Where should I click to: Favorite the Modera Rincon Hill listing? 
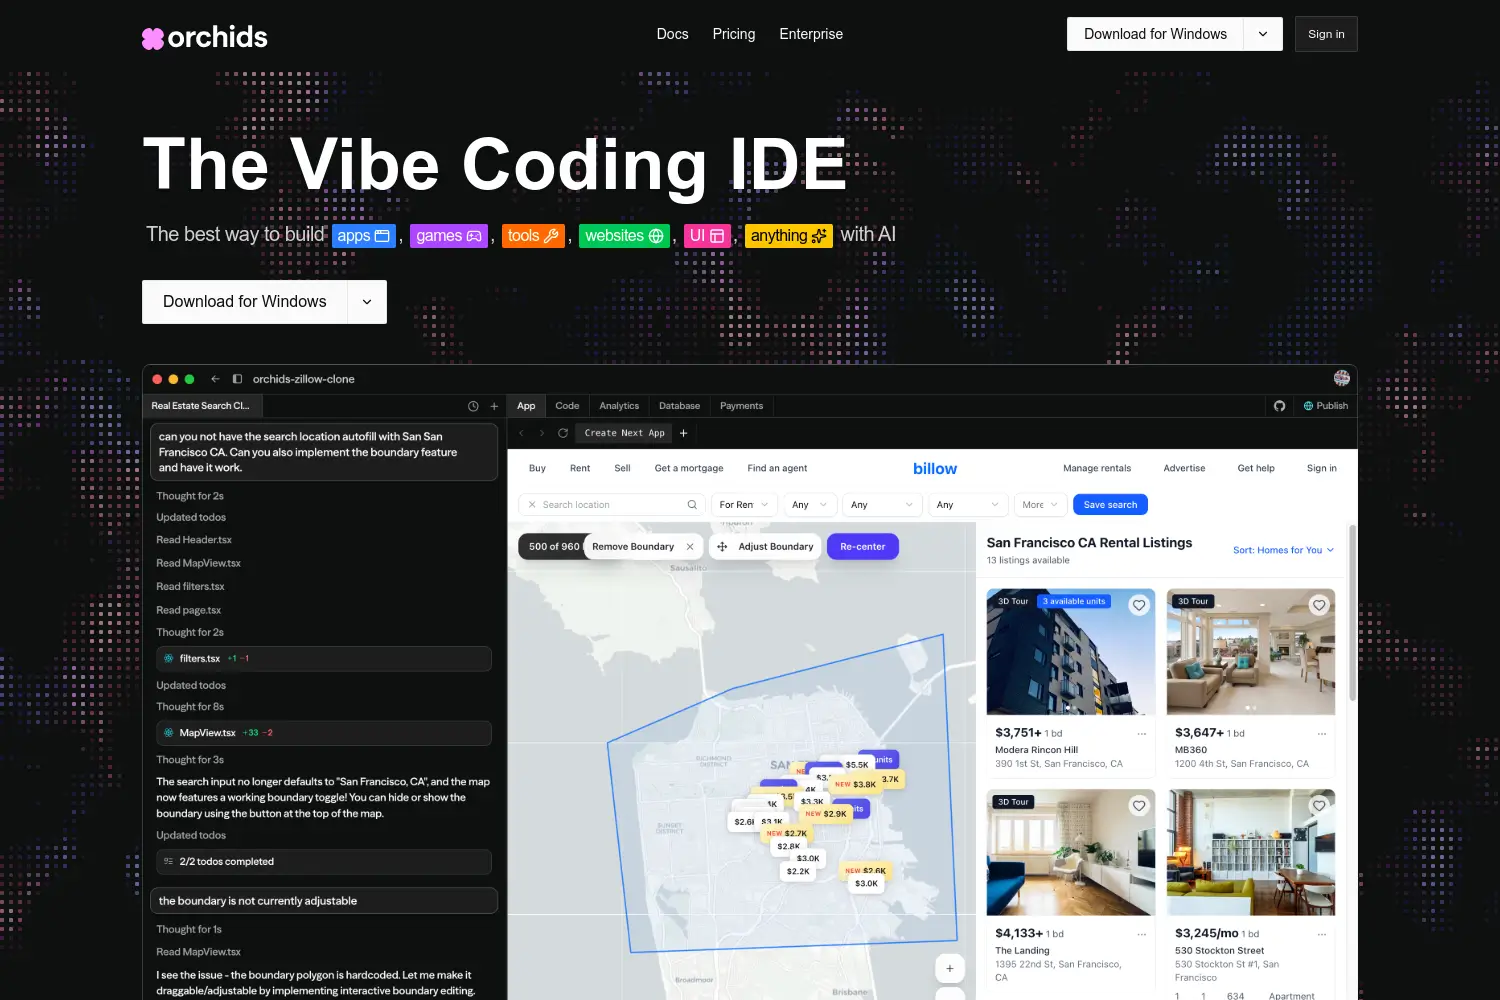pos(1139,605)
